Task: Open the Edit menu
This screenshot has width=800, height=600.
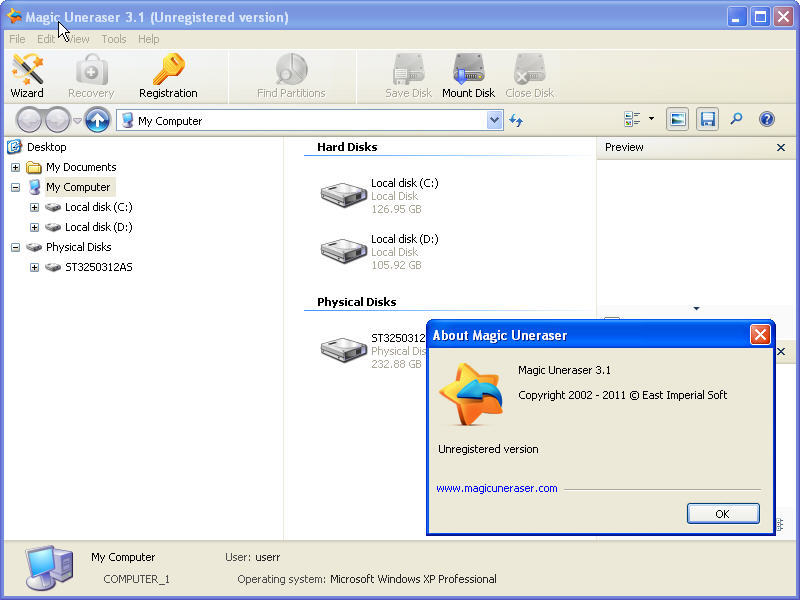Action: tap(45, 39)
